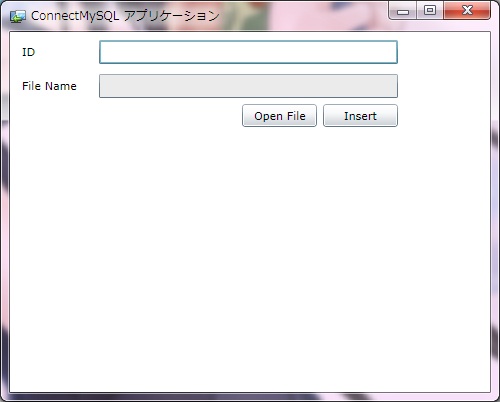Click blank space right of Insert button
The image size is (500, 402).
(443, 116)
